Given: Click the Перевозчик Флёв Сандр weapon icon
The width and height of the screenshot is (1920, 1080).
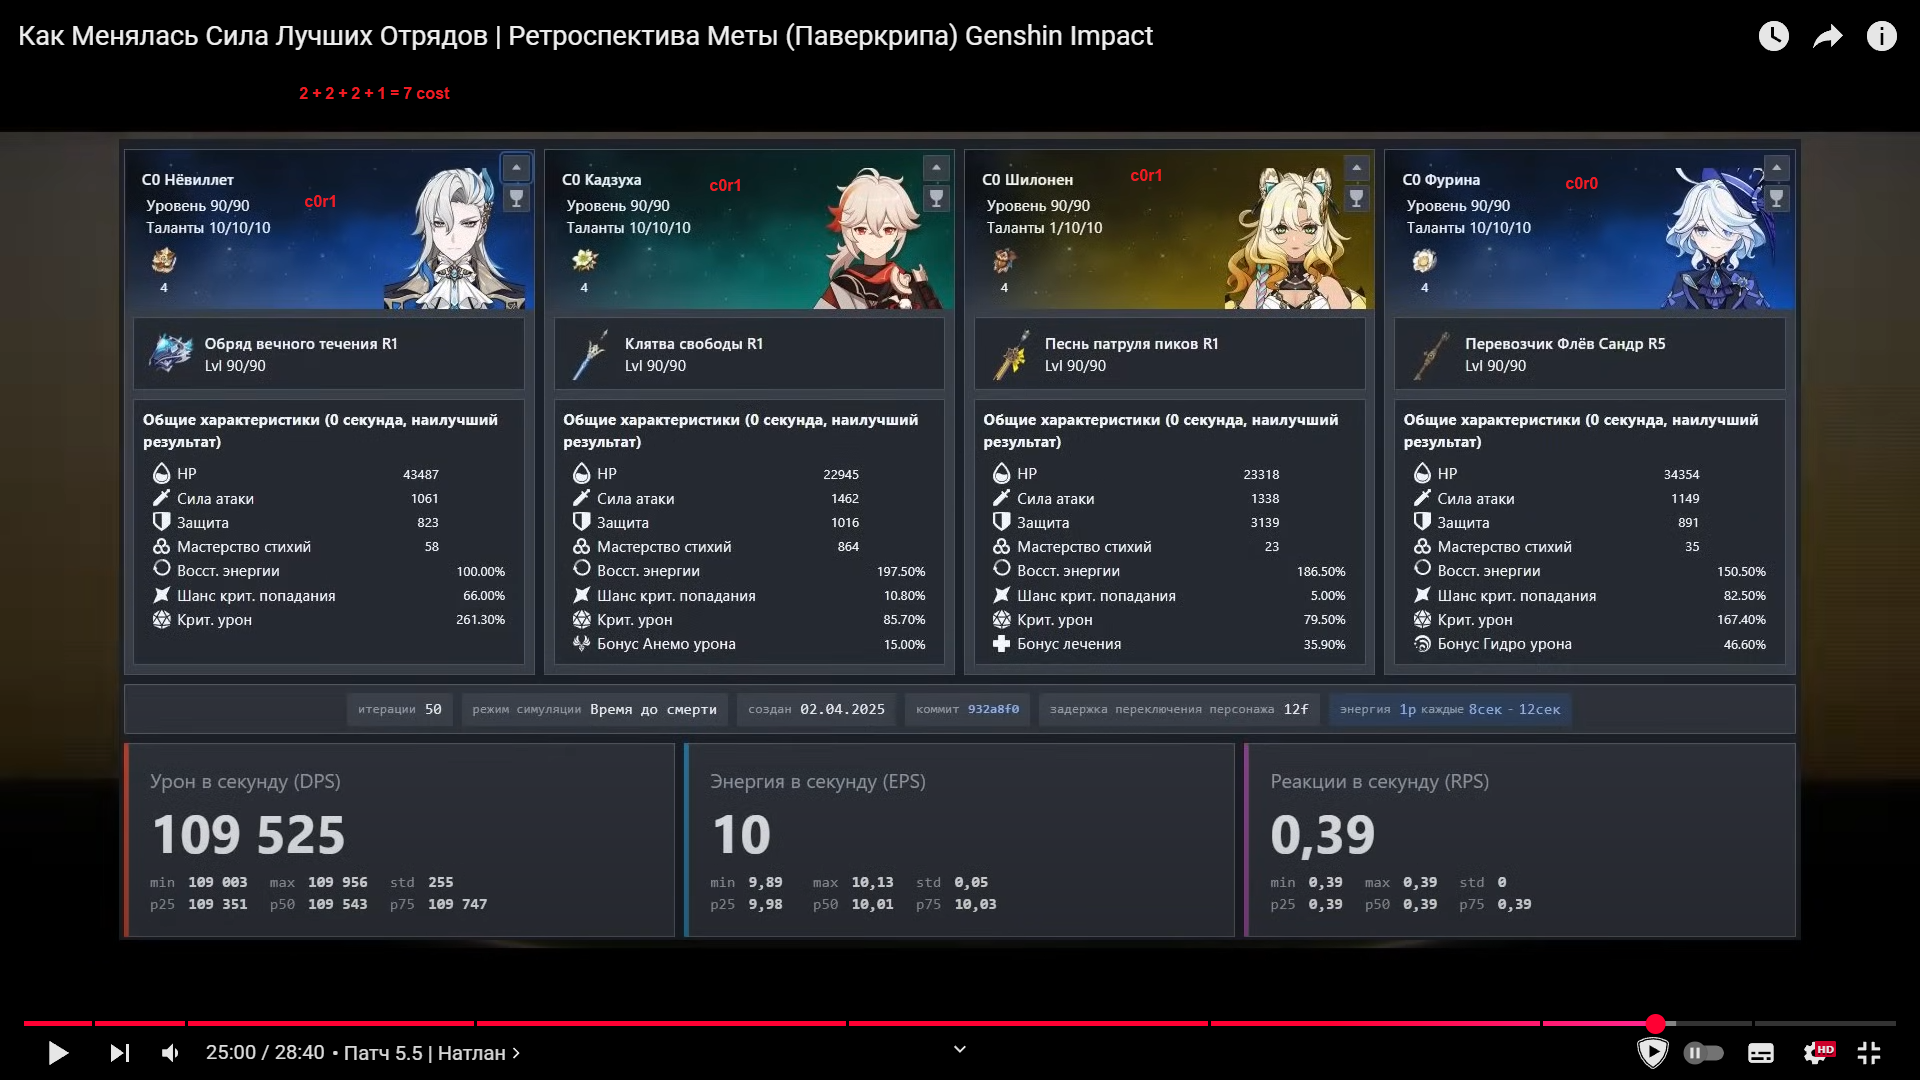Looking at the screenshot, I should click(1431, 354).
